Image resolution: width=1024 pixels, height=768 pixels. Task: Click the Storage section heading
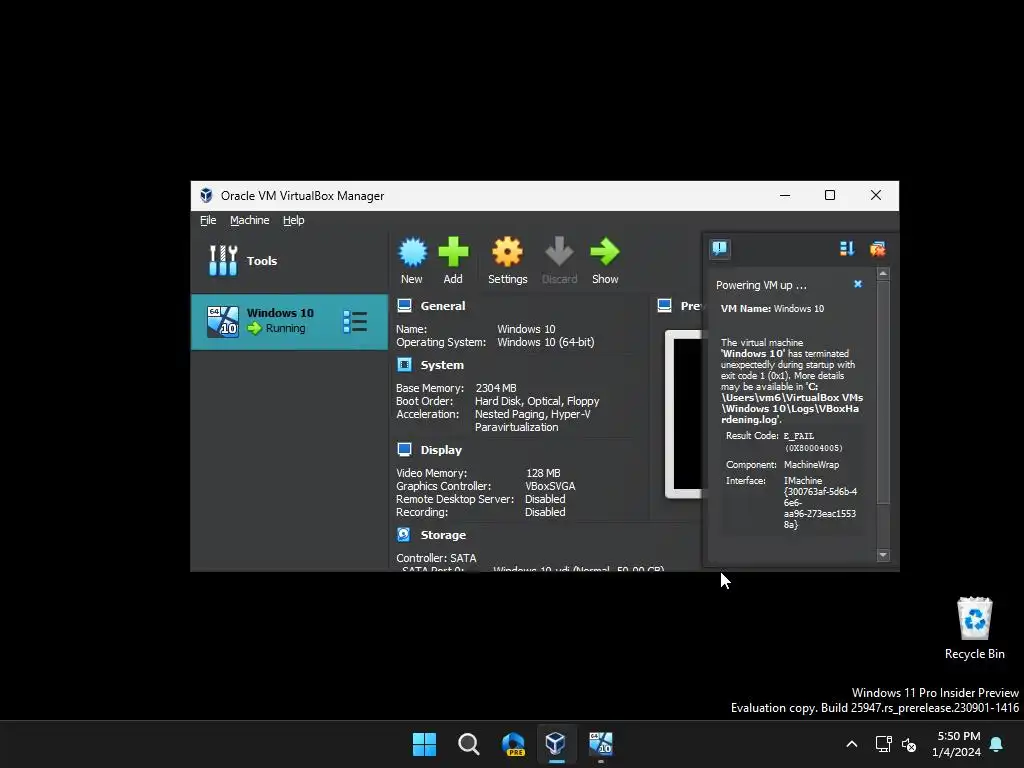(x=443, y=535)
